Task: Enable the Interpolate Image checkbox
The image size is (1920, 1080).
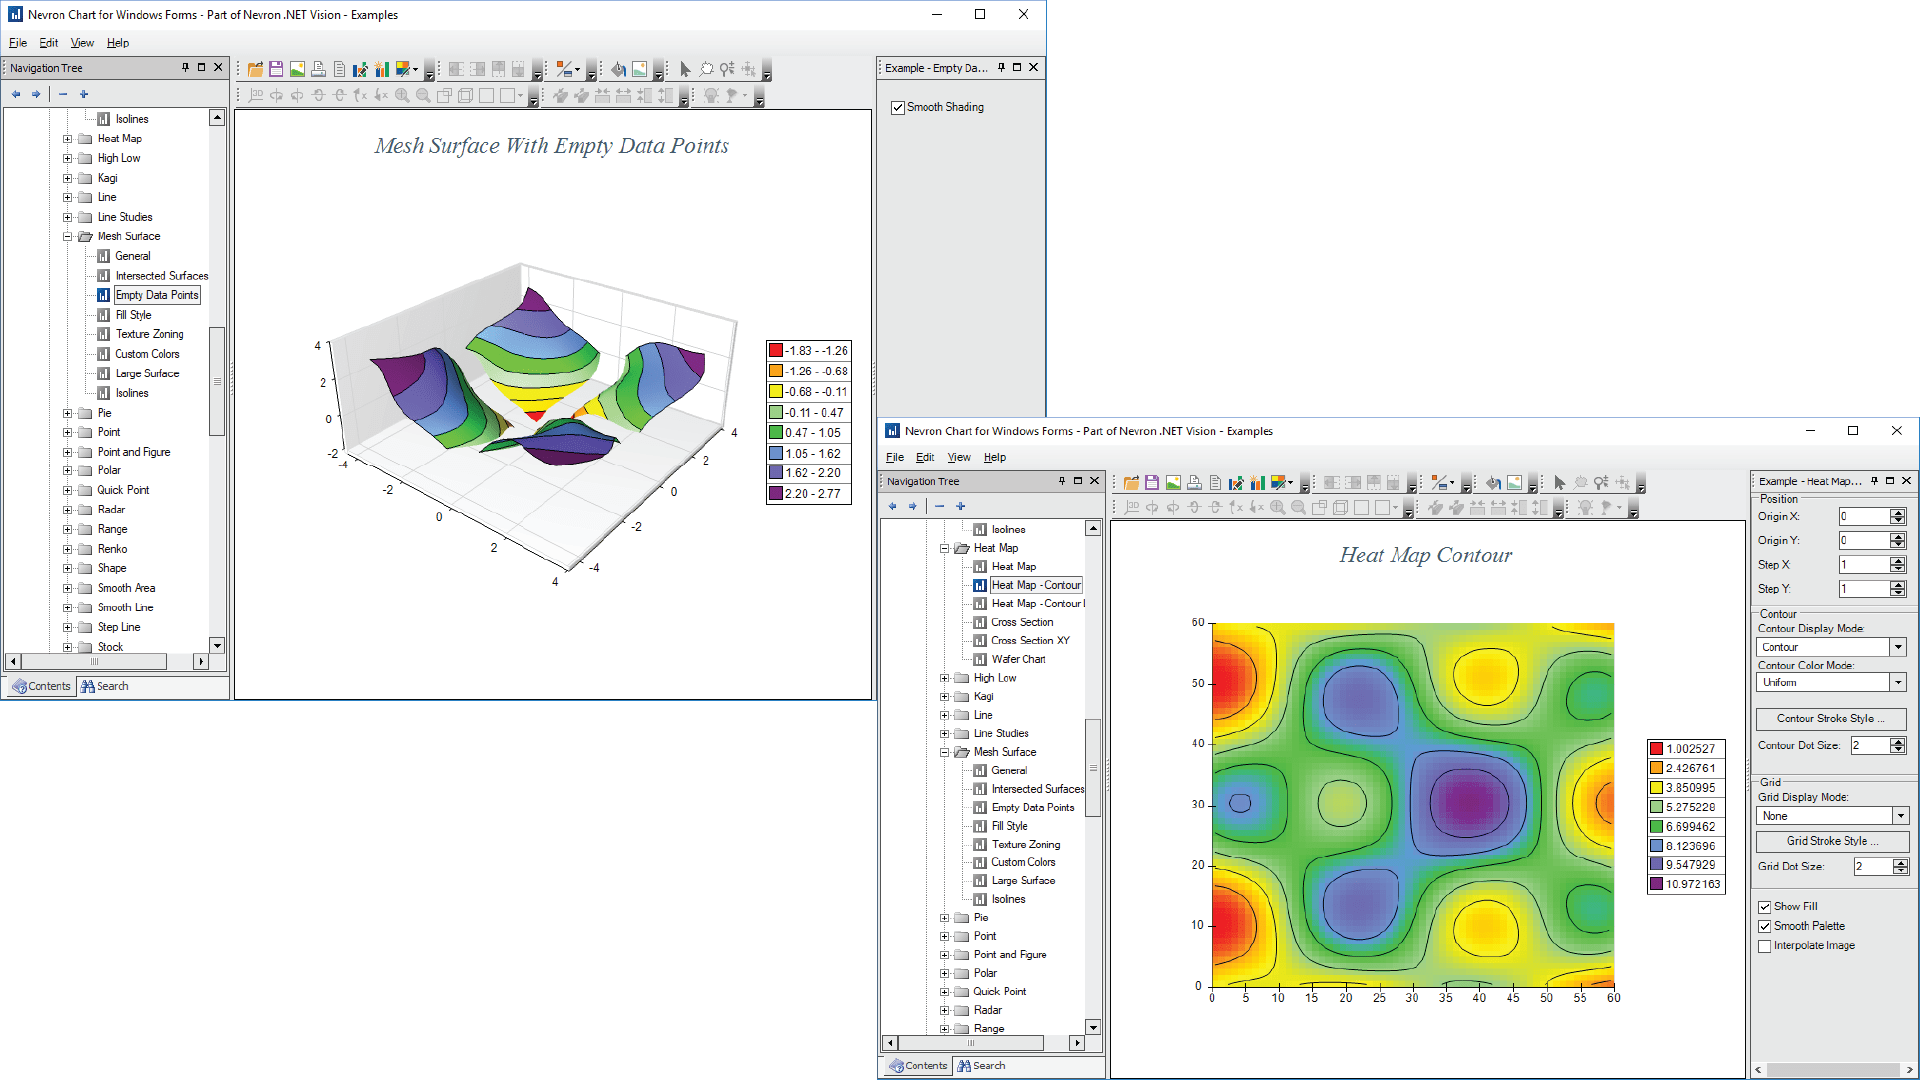Action: click(x=1765, y=946)
